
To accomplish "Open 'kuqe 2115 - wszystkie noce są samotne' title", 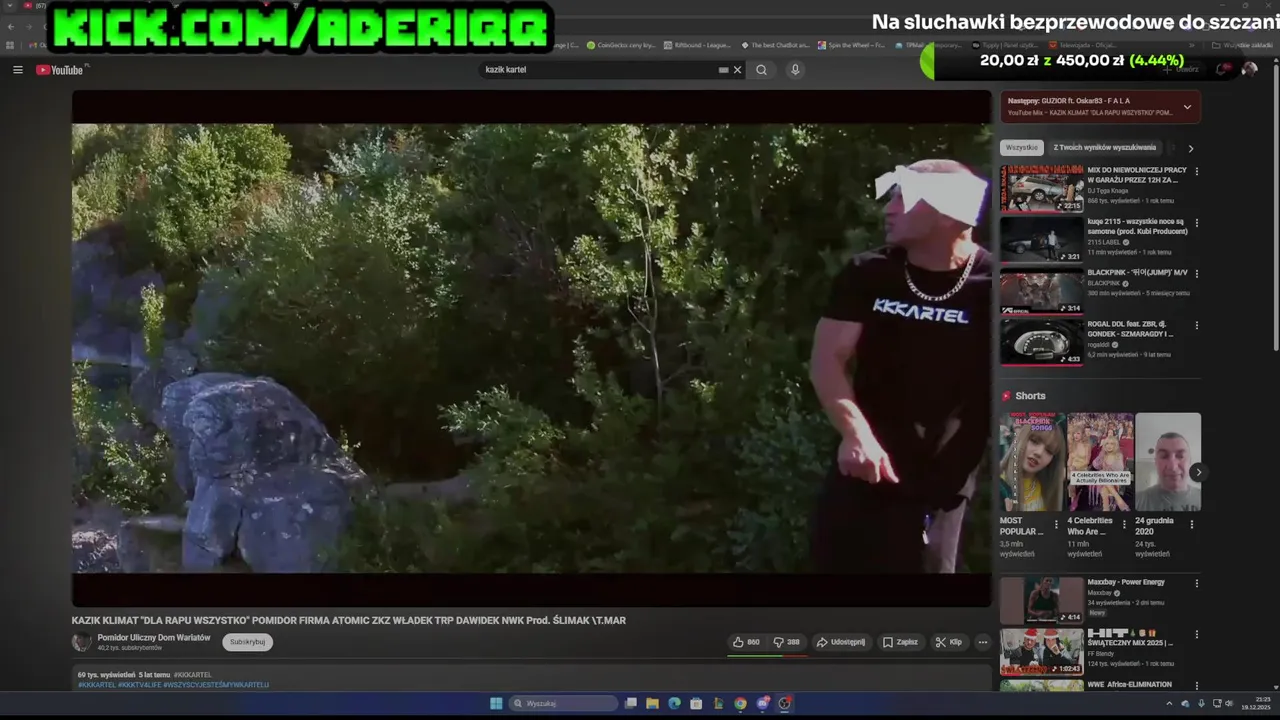I will 1137,226.
